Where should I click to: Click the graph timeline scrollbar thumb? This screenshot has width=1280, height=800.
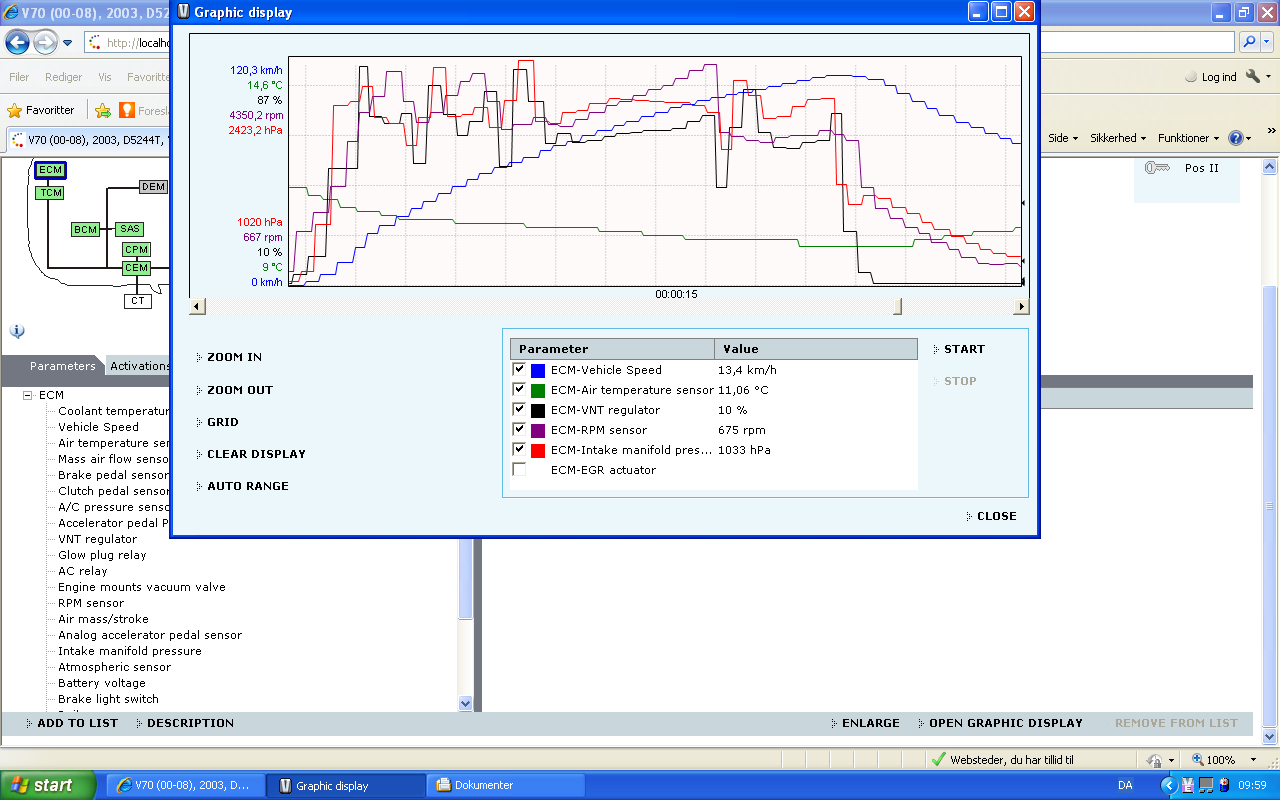tap(897, 307)
